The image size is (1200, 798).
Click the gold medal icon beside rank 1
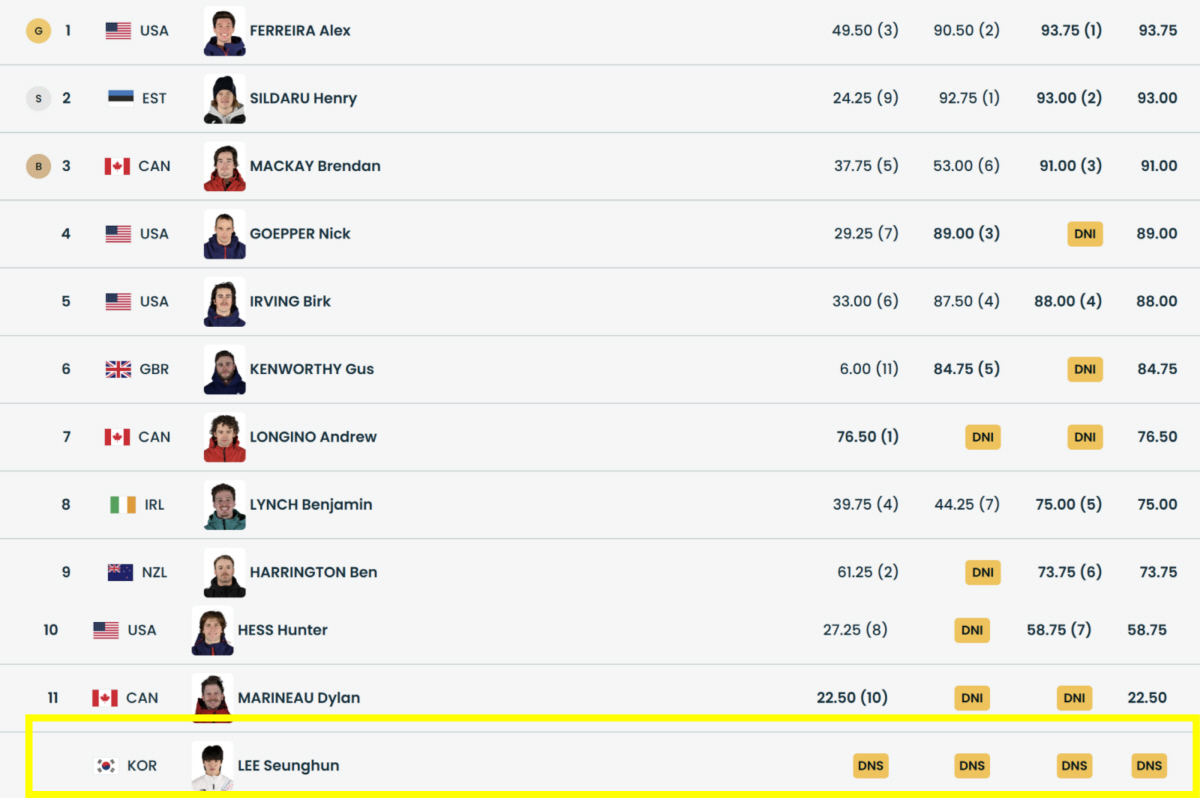[x=38, y=31]
